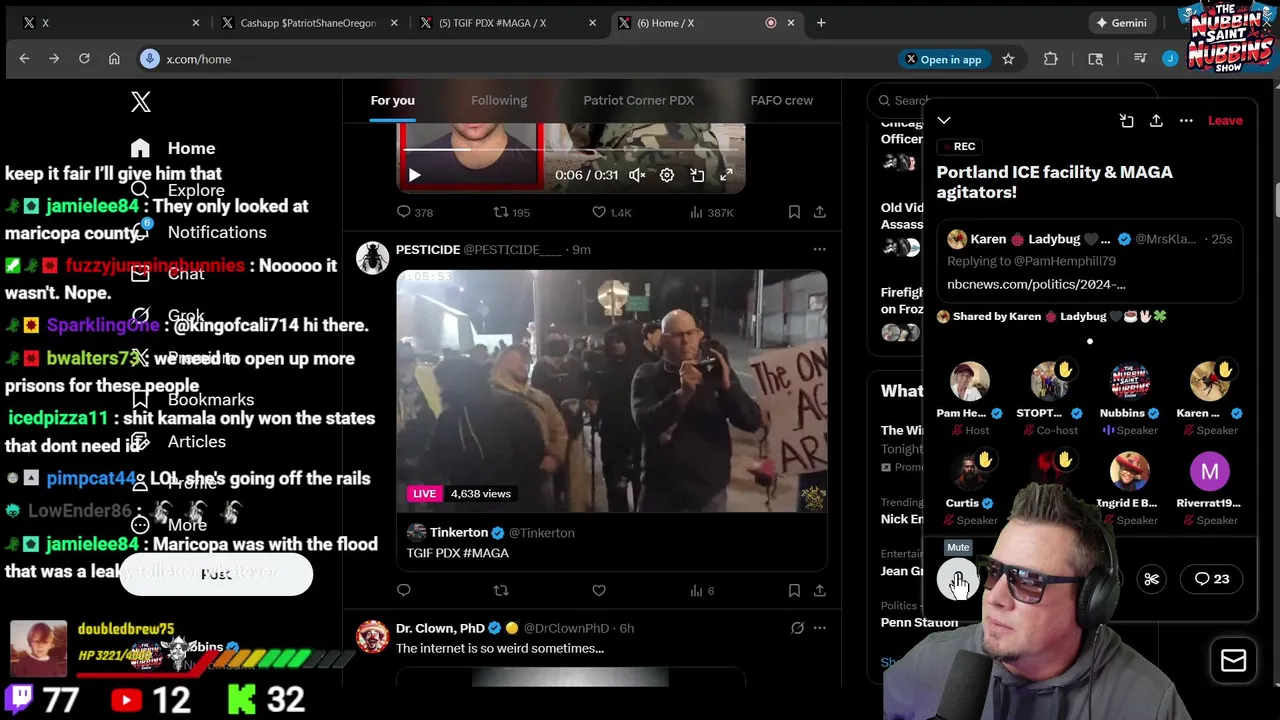Open the PESTICIDE post more options menu
1280x720 pixels.
point(819,249)
